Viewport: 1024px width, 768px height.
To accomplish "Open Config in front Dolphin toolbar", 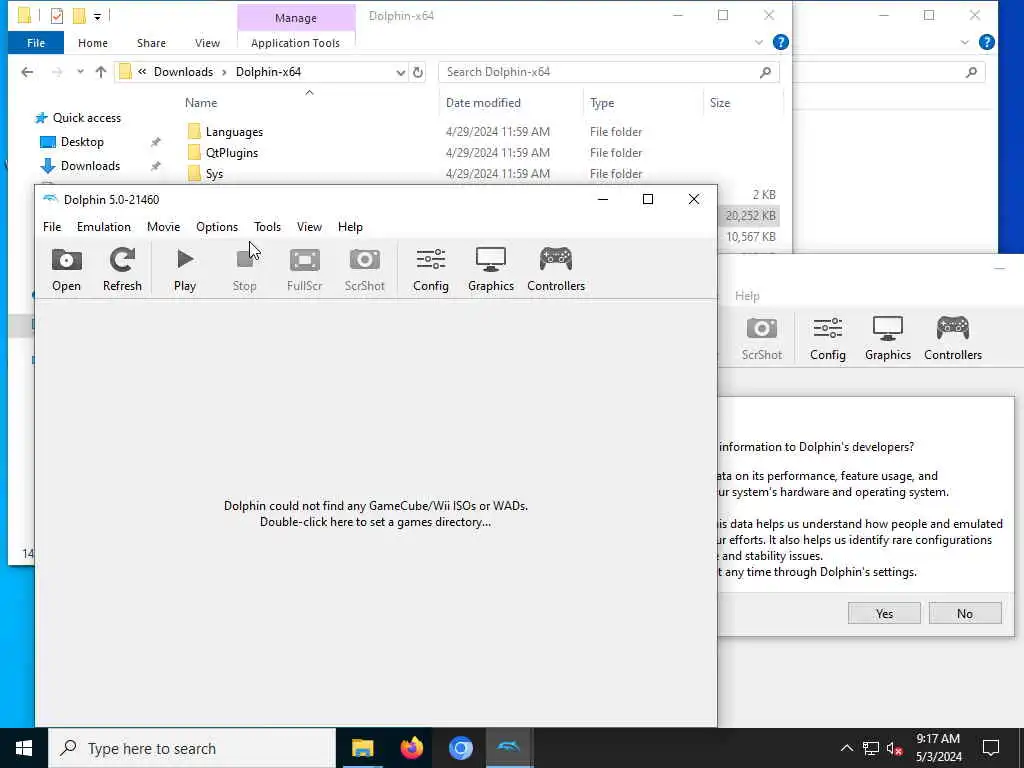I will tap(431, 270).
